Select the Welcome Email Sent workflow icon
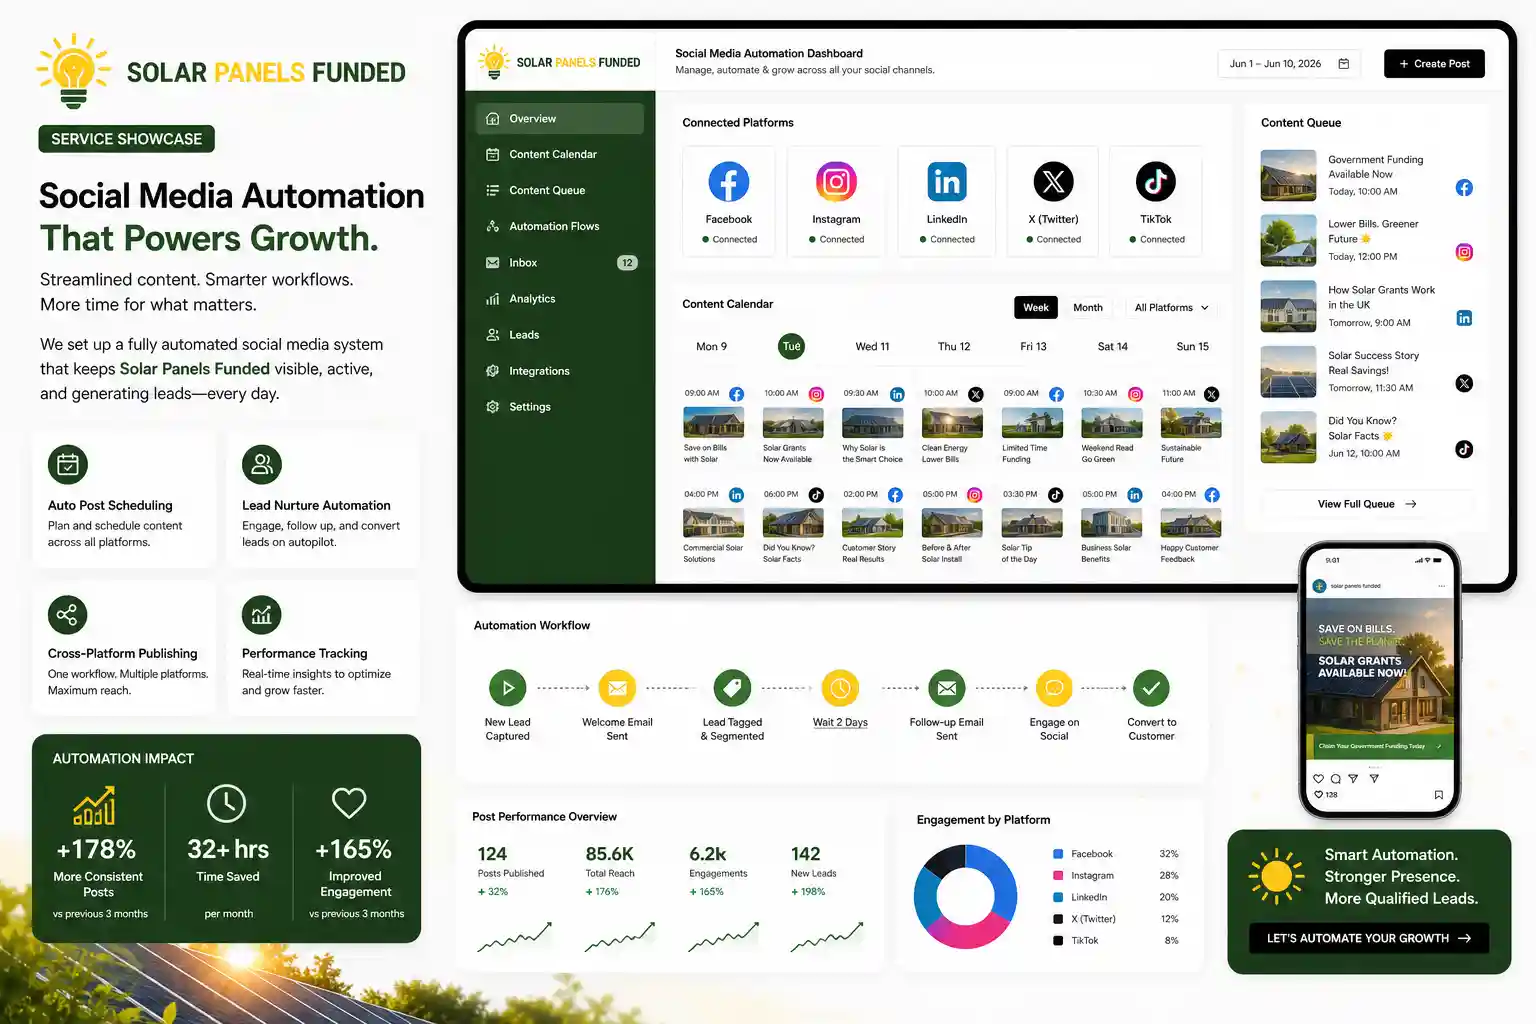The image size is (1536, 1024). pos(617,688)
